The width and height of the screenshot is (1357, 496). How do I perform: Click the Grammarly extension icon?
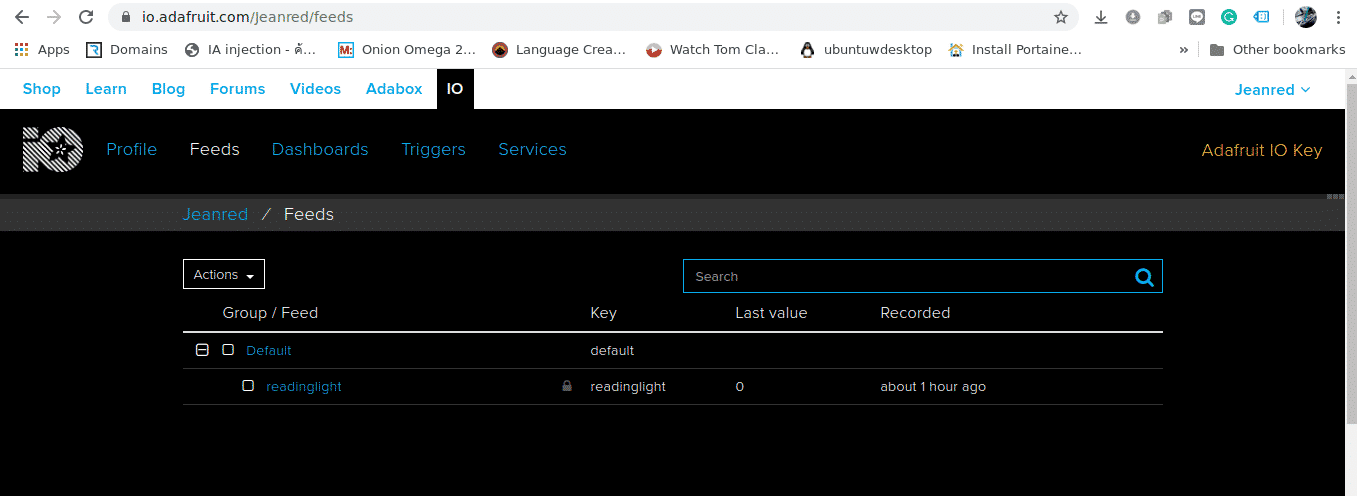(1229, 17)
